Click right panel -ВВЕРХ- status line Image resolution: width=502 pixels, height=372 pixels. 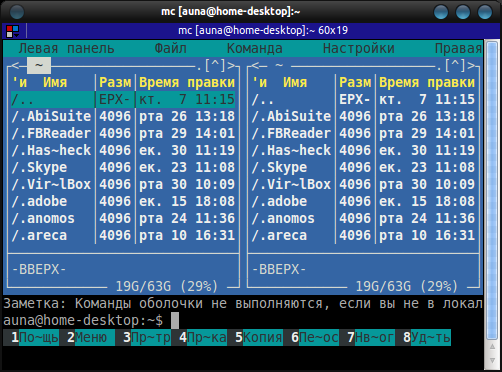click(279, 269)
